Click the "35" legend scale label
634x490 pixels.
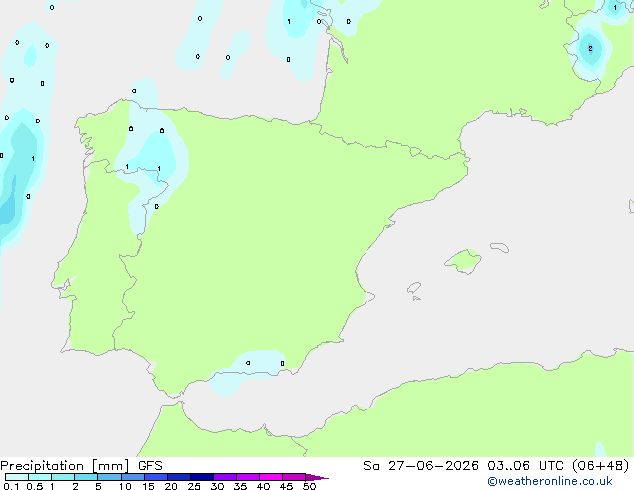(240, 486)
